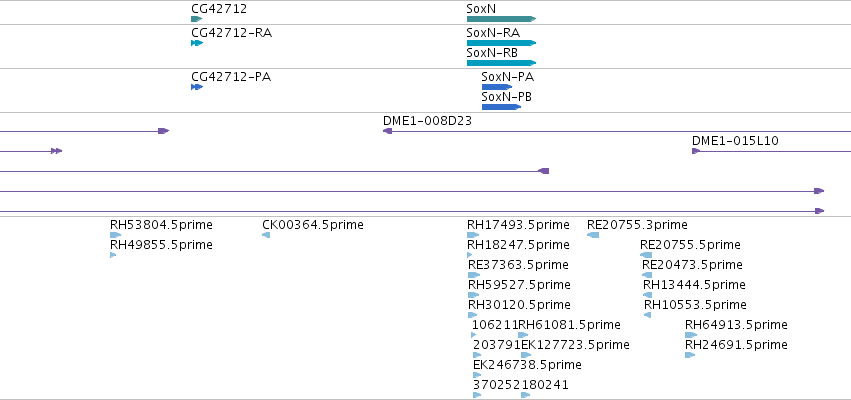
Task: Click the SoxN-RA transcript bar
Action: pos(501,43)
